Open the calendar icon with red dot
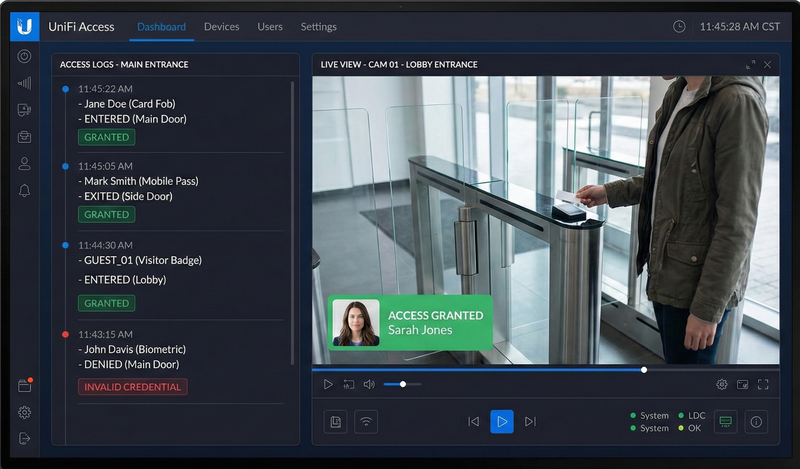800x469 pixels. [x=24, y=385]
